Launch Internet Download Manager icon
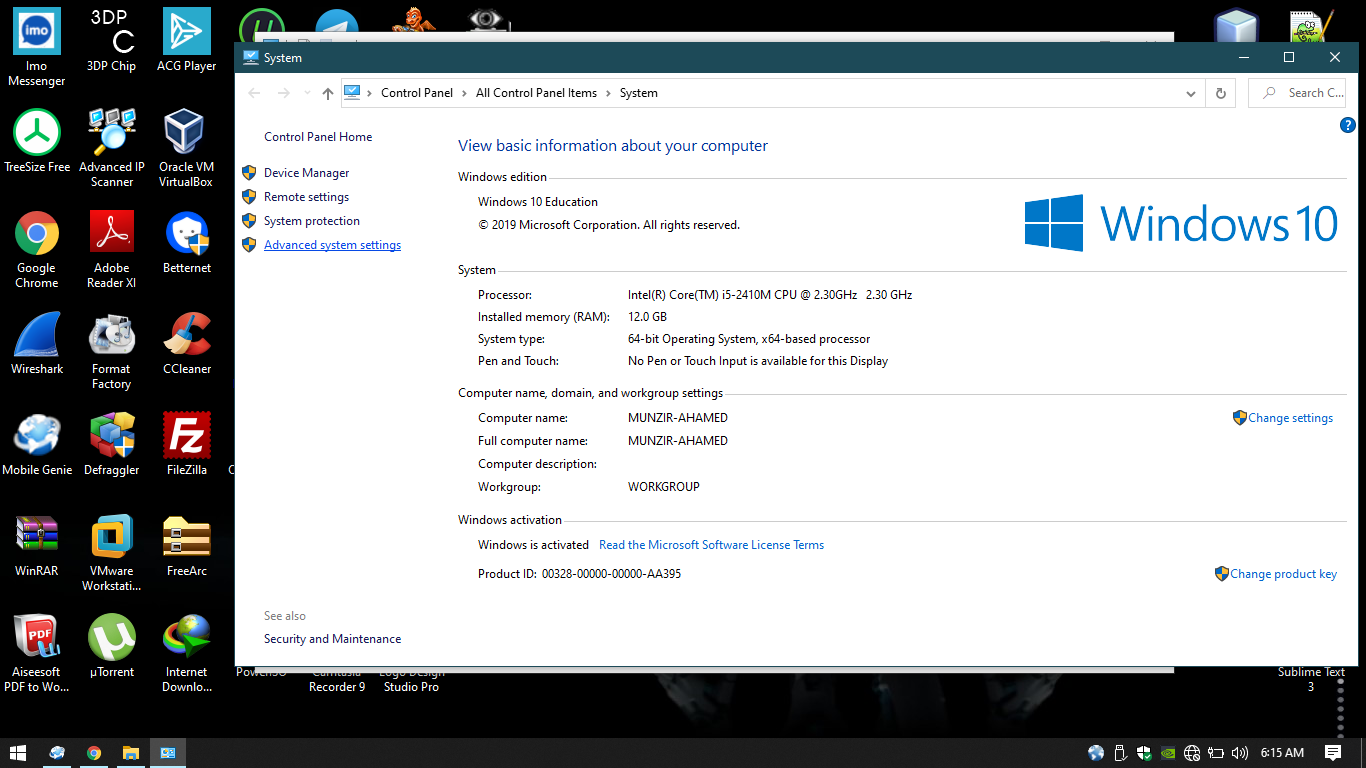 click(x=186, y=653)
